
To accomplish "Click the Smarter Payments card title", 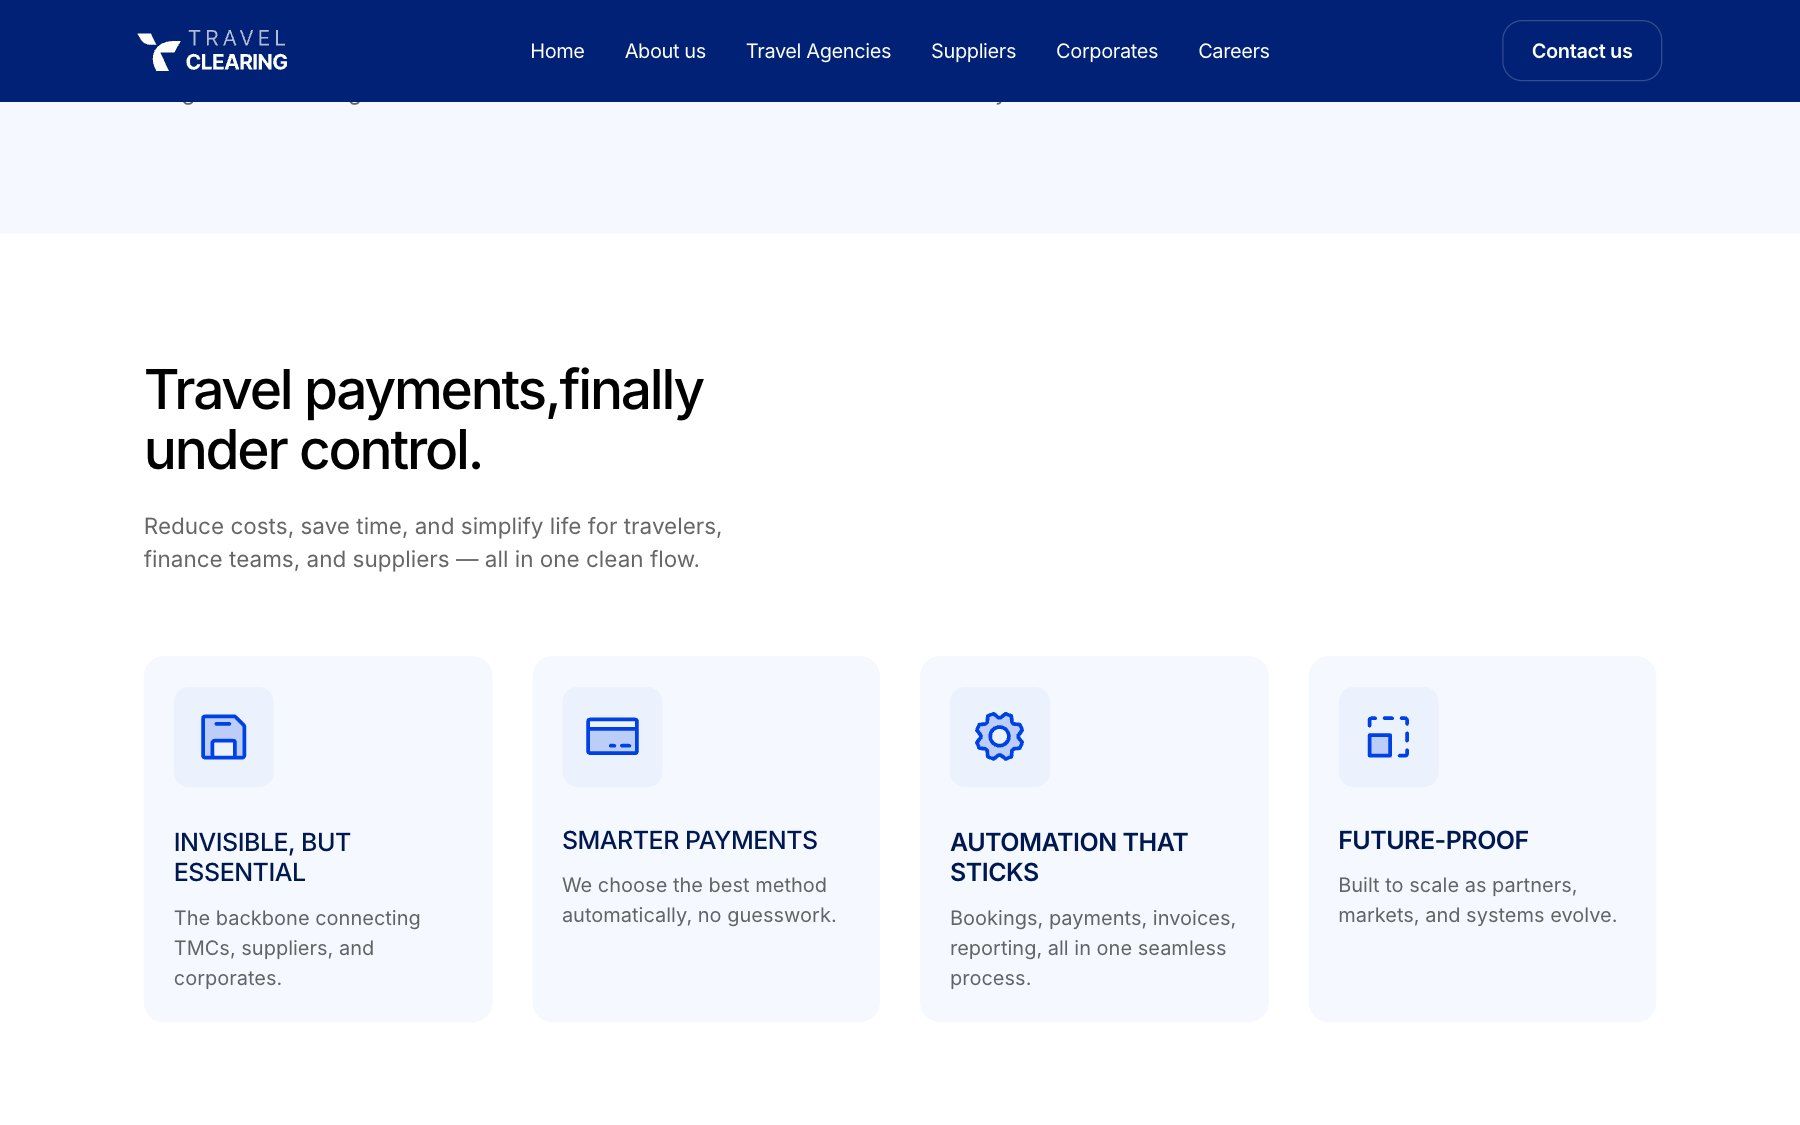I will (x=690, y=840).
